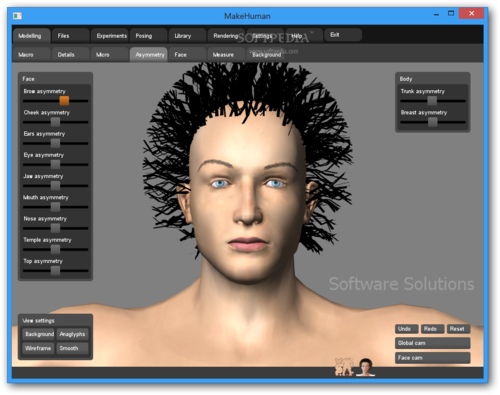Toggle Smooth shading in View settings
Image resolution: width=500 pixels, height=395 pixels.
tap(72, 348)
